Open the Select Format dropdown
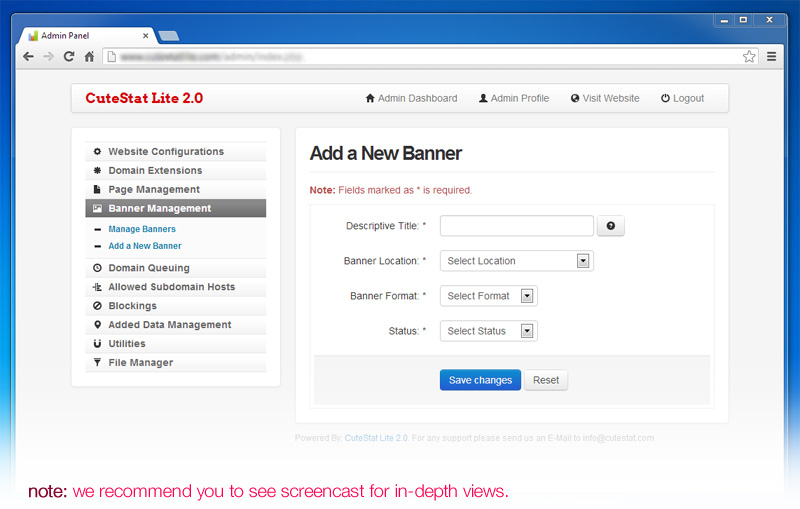The image size is (800, 509). (x=489, y=296)
